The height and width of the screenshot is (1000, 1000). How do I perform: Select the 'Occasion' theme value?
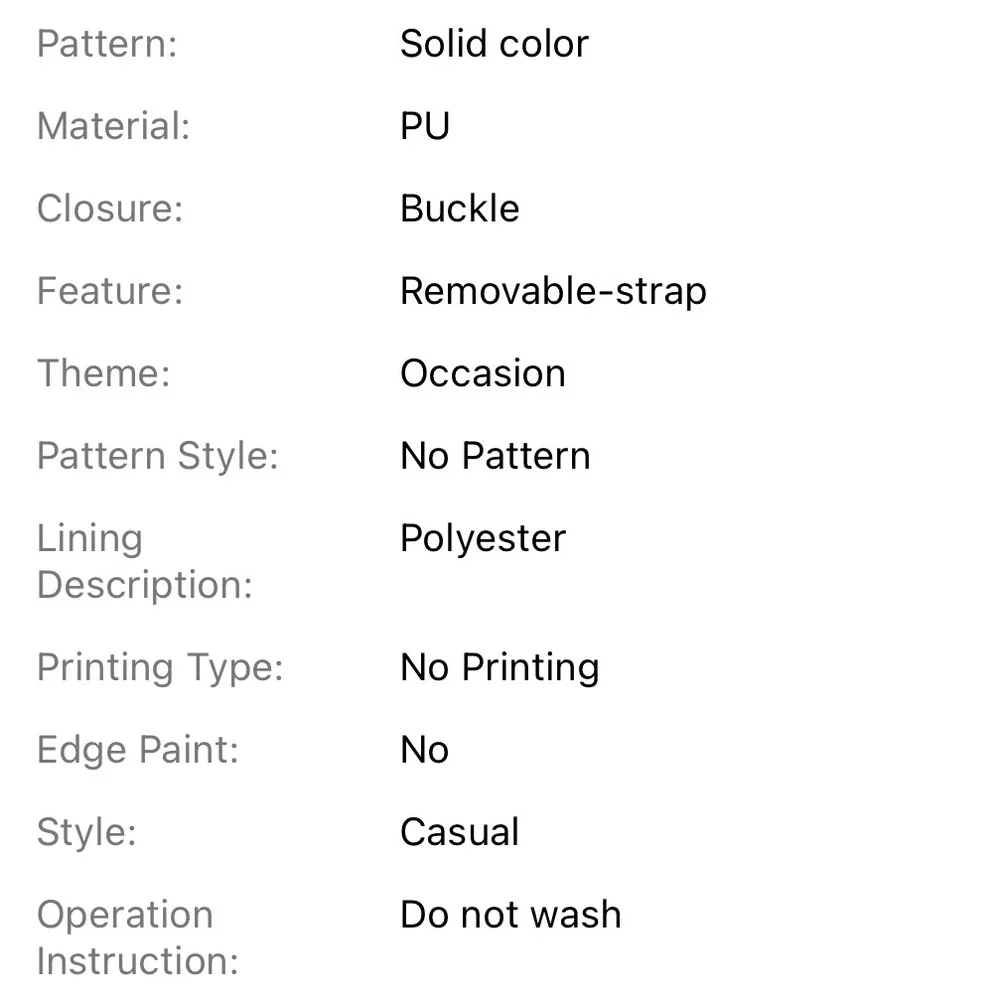[483, 374]
